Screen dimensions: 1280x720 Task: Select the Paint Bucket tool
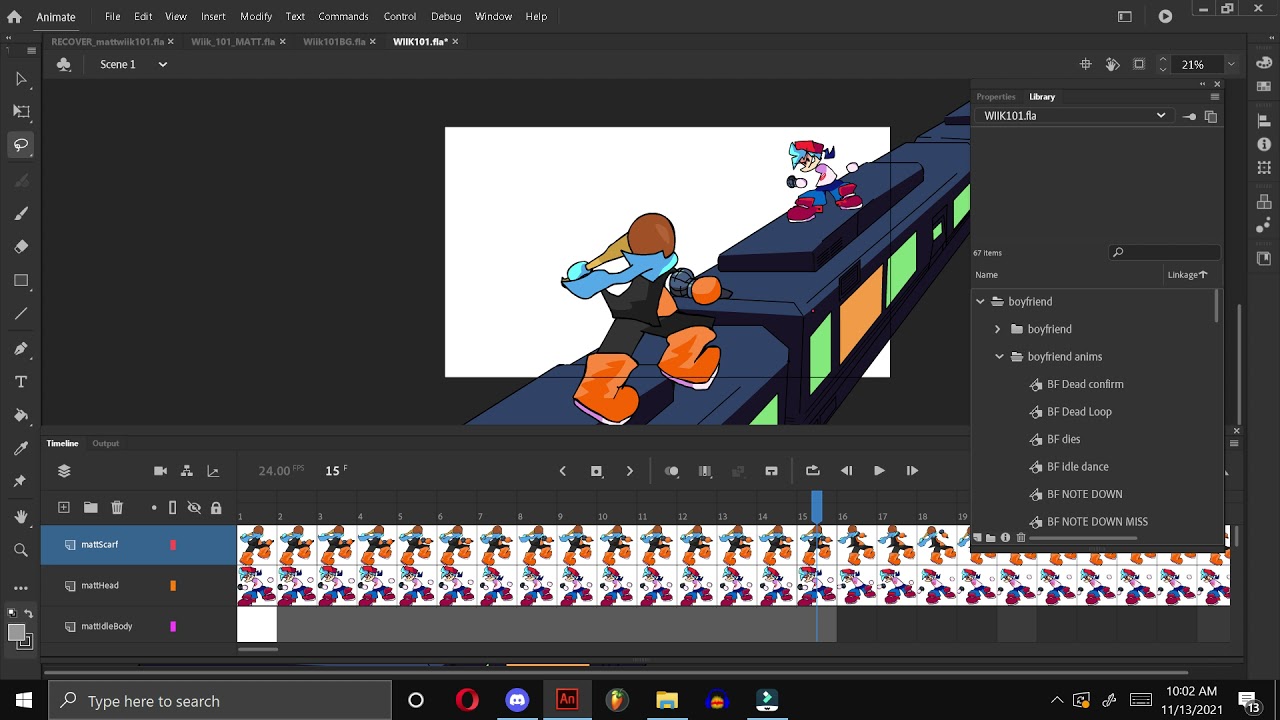click(x=21, y=415)
